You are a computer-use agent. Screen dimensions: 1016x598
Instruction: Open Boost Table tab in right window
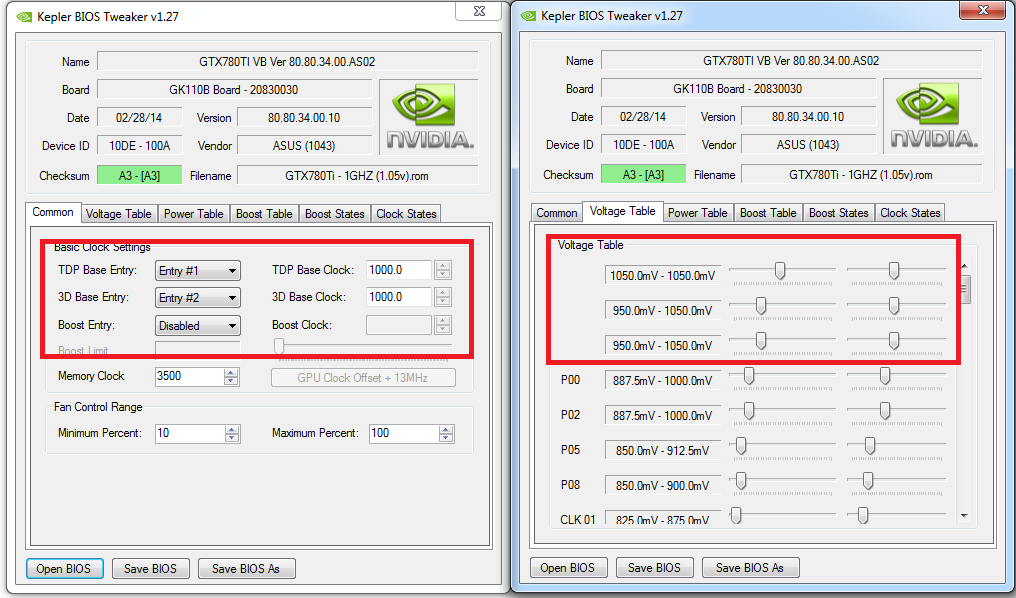[768, 213]
